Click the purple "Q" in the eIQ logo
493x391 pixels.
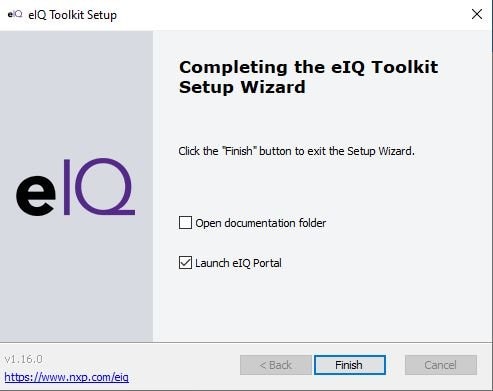click(105, 187)
